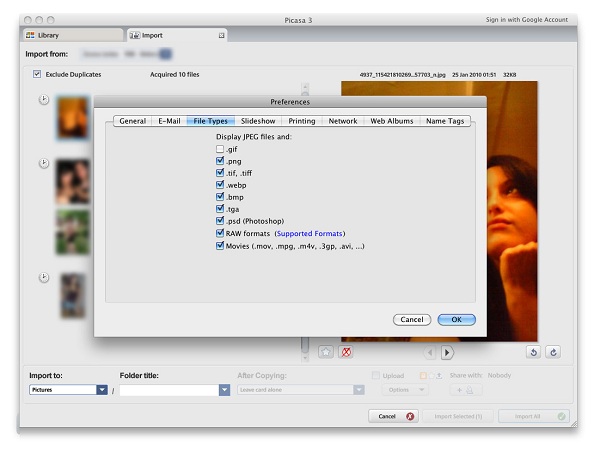Screen dimensions: 600x451
Task: Open the Slideshow preferences tab
Action: click(258, 121)
